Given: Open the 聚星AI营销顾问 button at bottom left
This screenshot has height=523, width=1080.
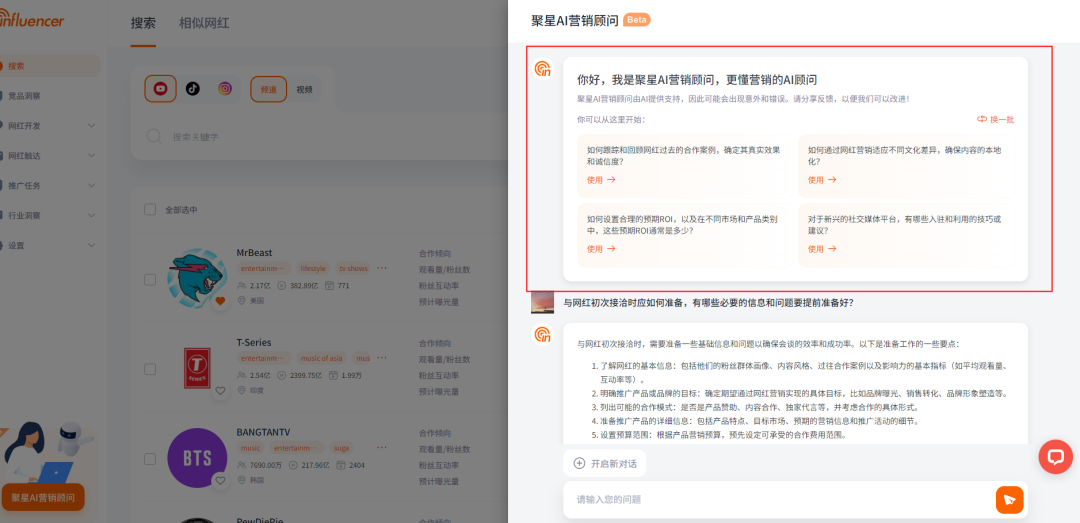Looking at the screenshot, I should tap(43, 497).
